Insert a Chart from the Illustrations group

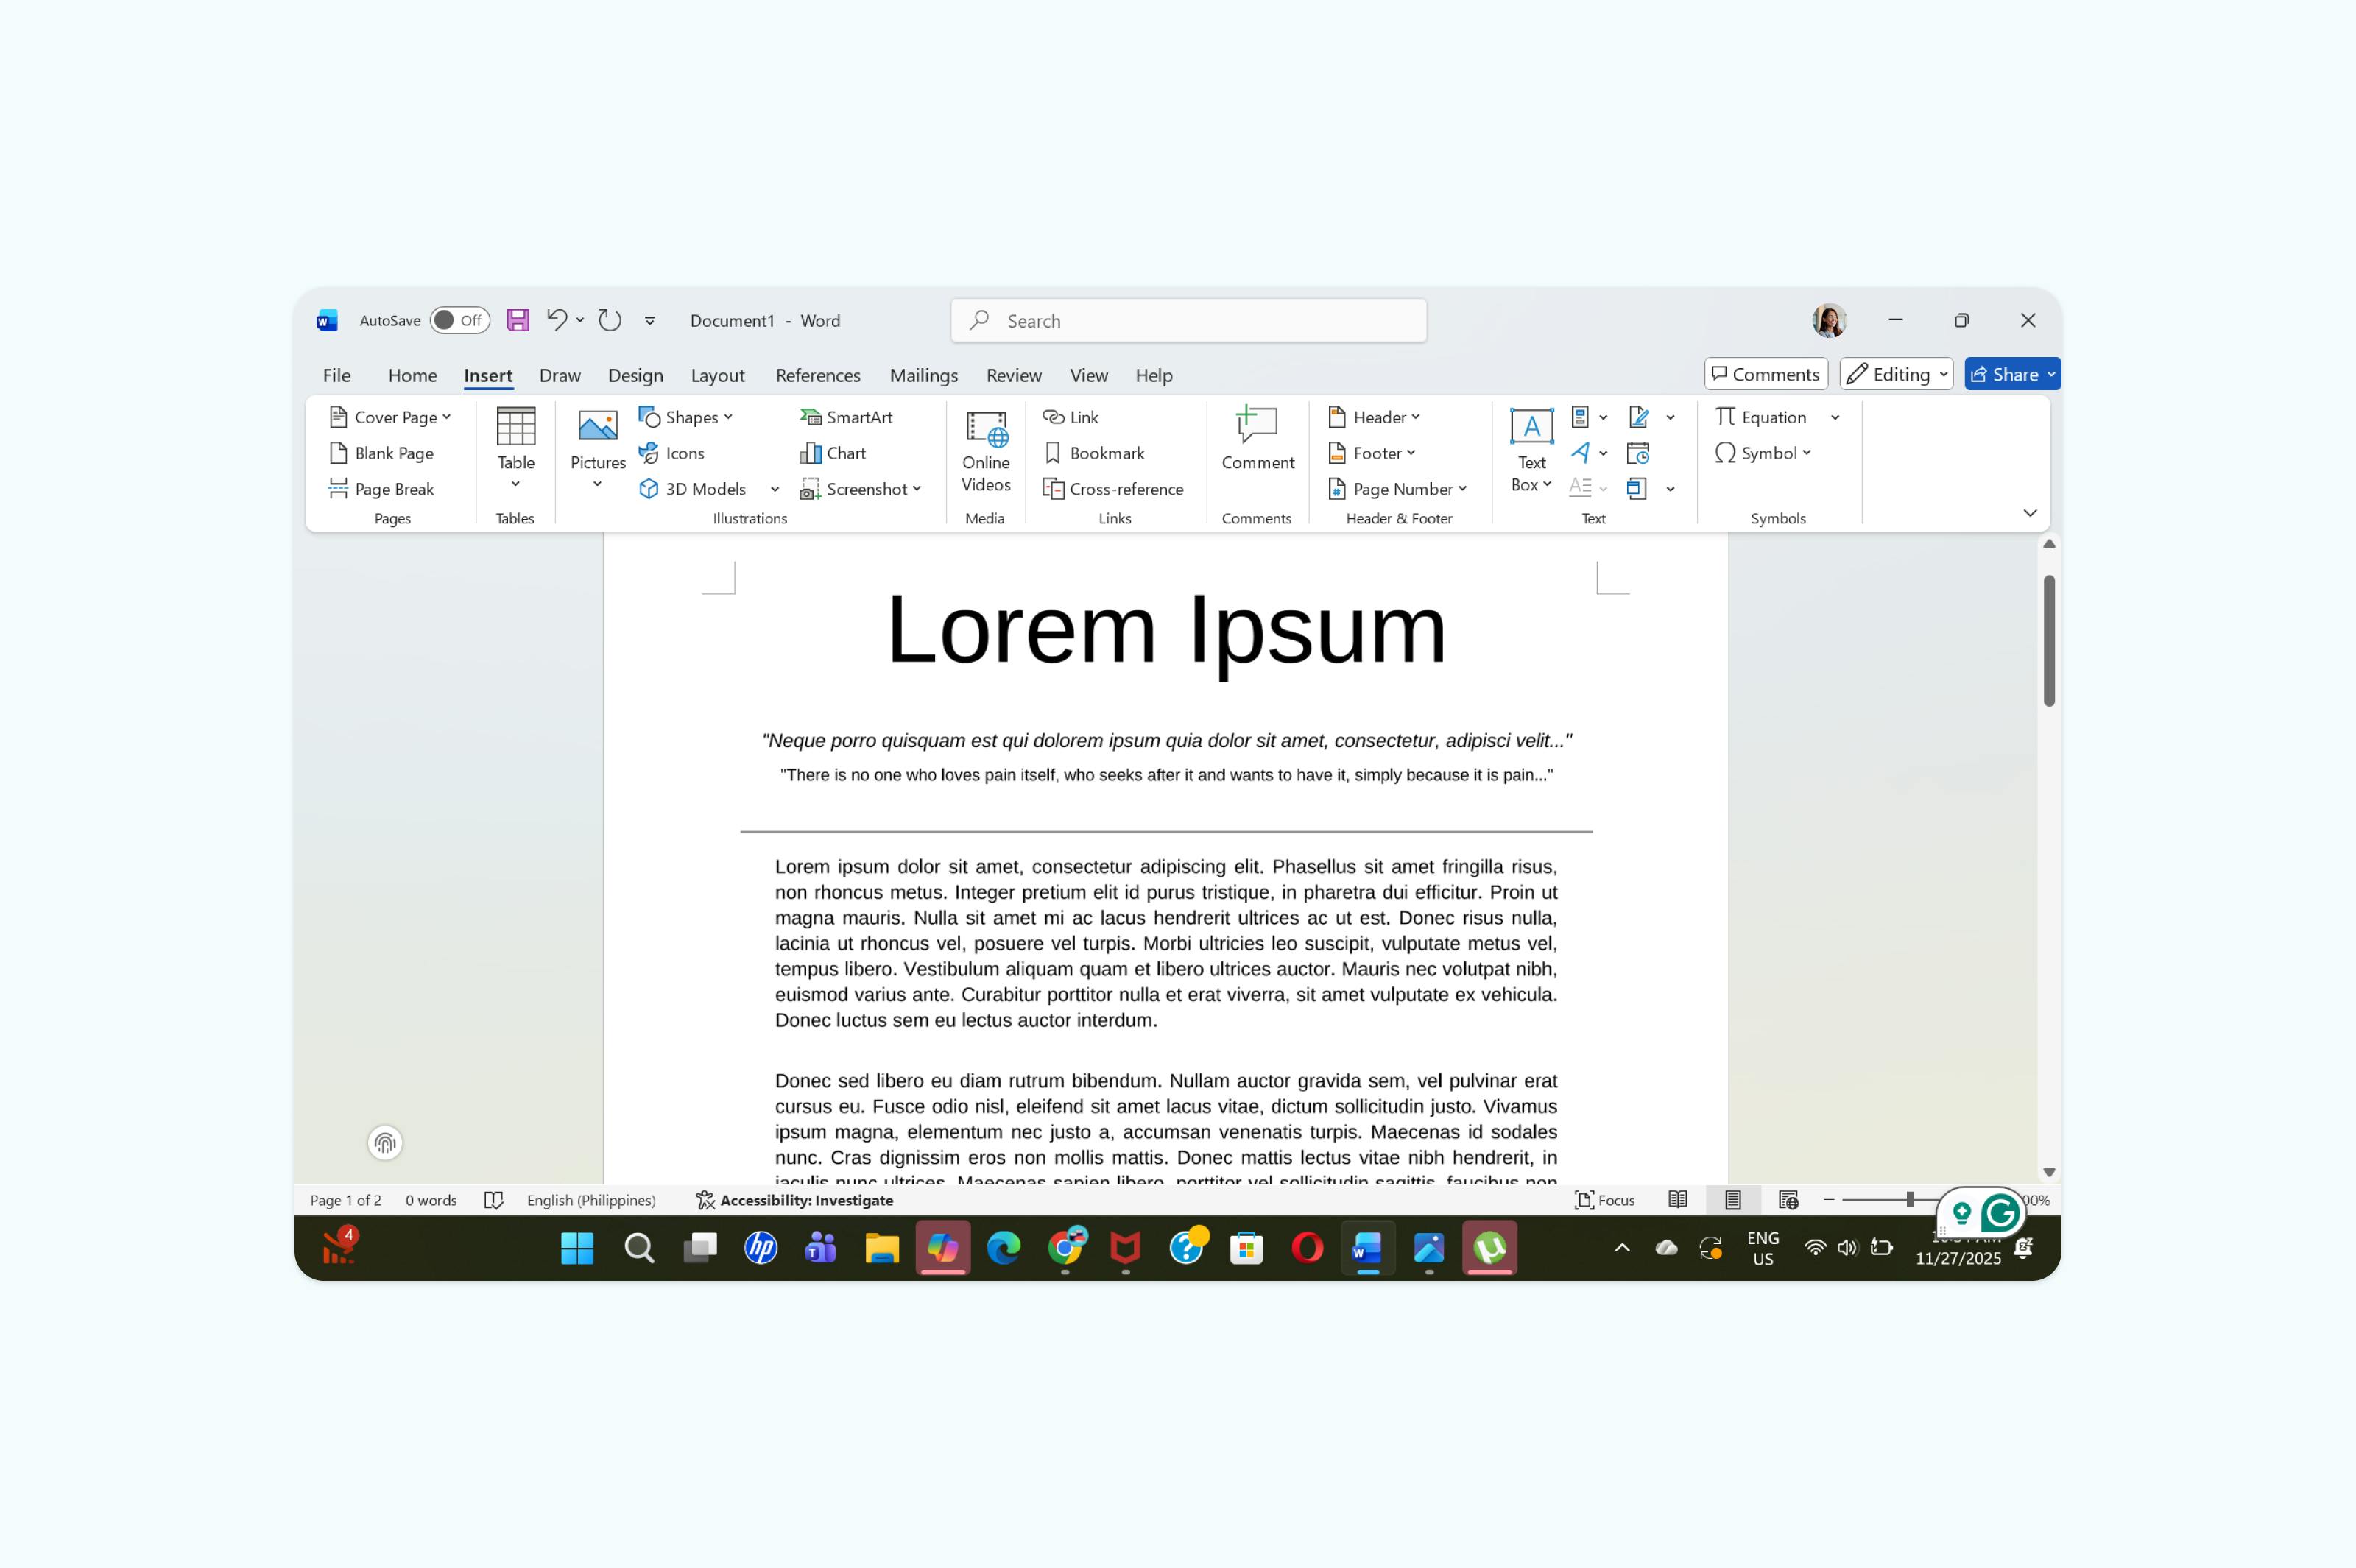click(834, 453)
